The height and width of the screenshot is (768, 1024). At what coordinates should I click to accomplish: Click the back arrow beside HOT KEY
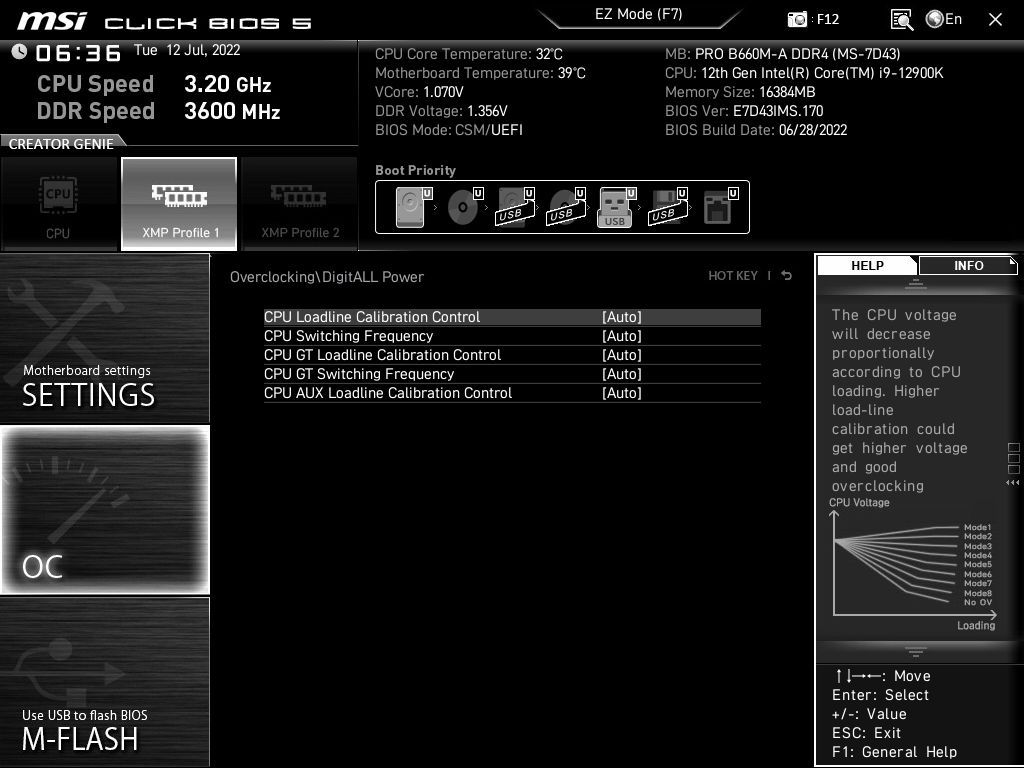point(787,276)
